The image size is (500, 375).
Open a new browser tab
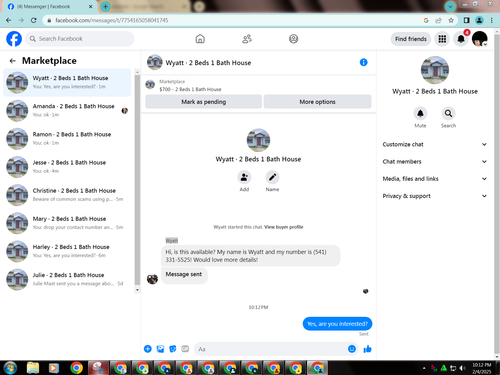click(x=105, y=6)
